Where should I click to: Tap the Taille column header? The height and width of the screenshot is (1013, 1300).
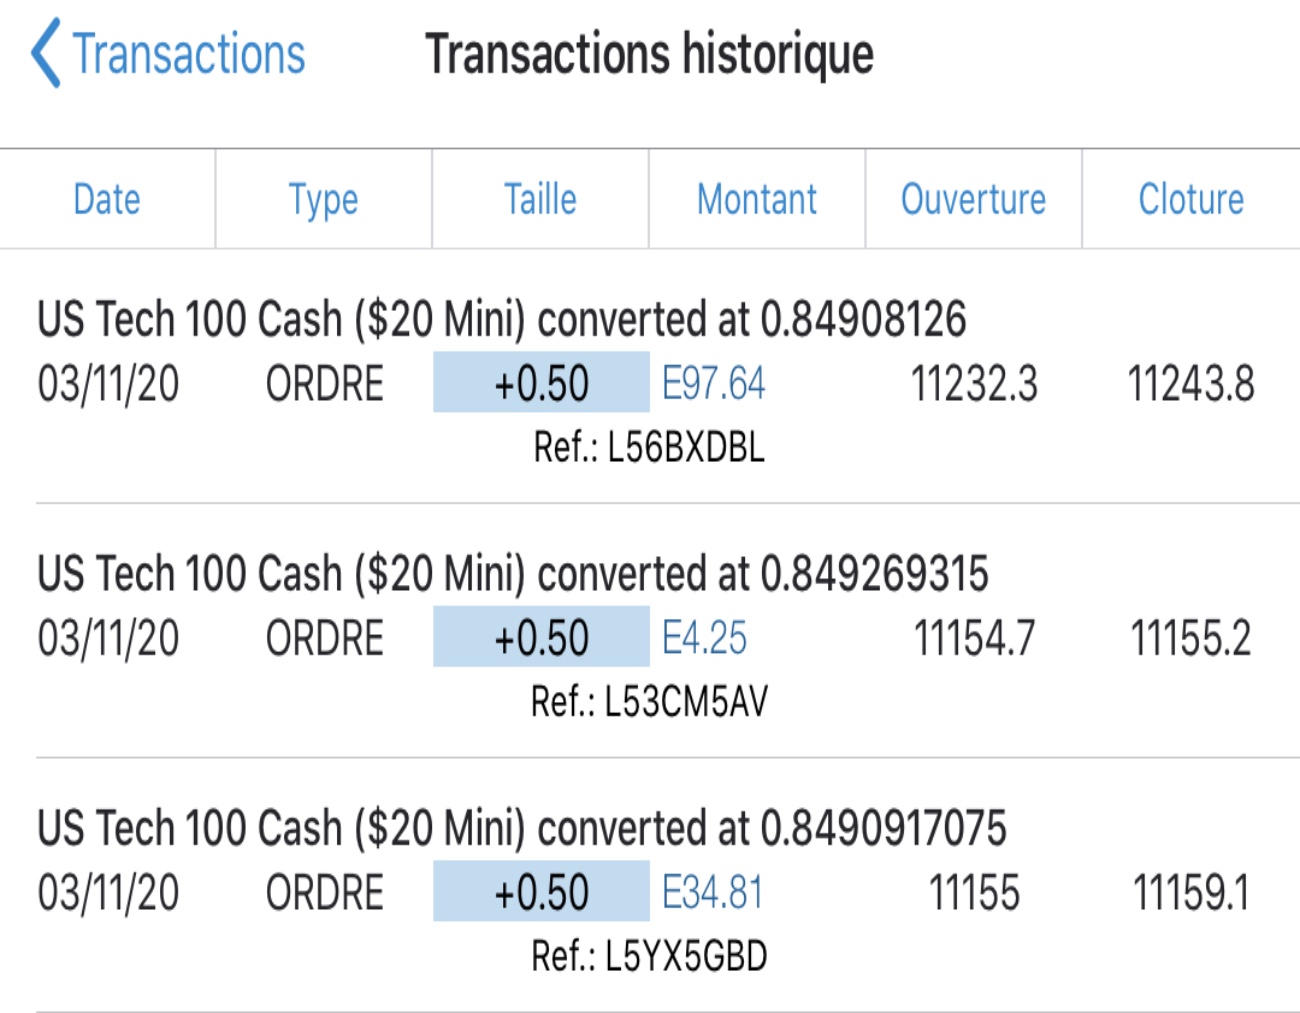pos(540,199)
